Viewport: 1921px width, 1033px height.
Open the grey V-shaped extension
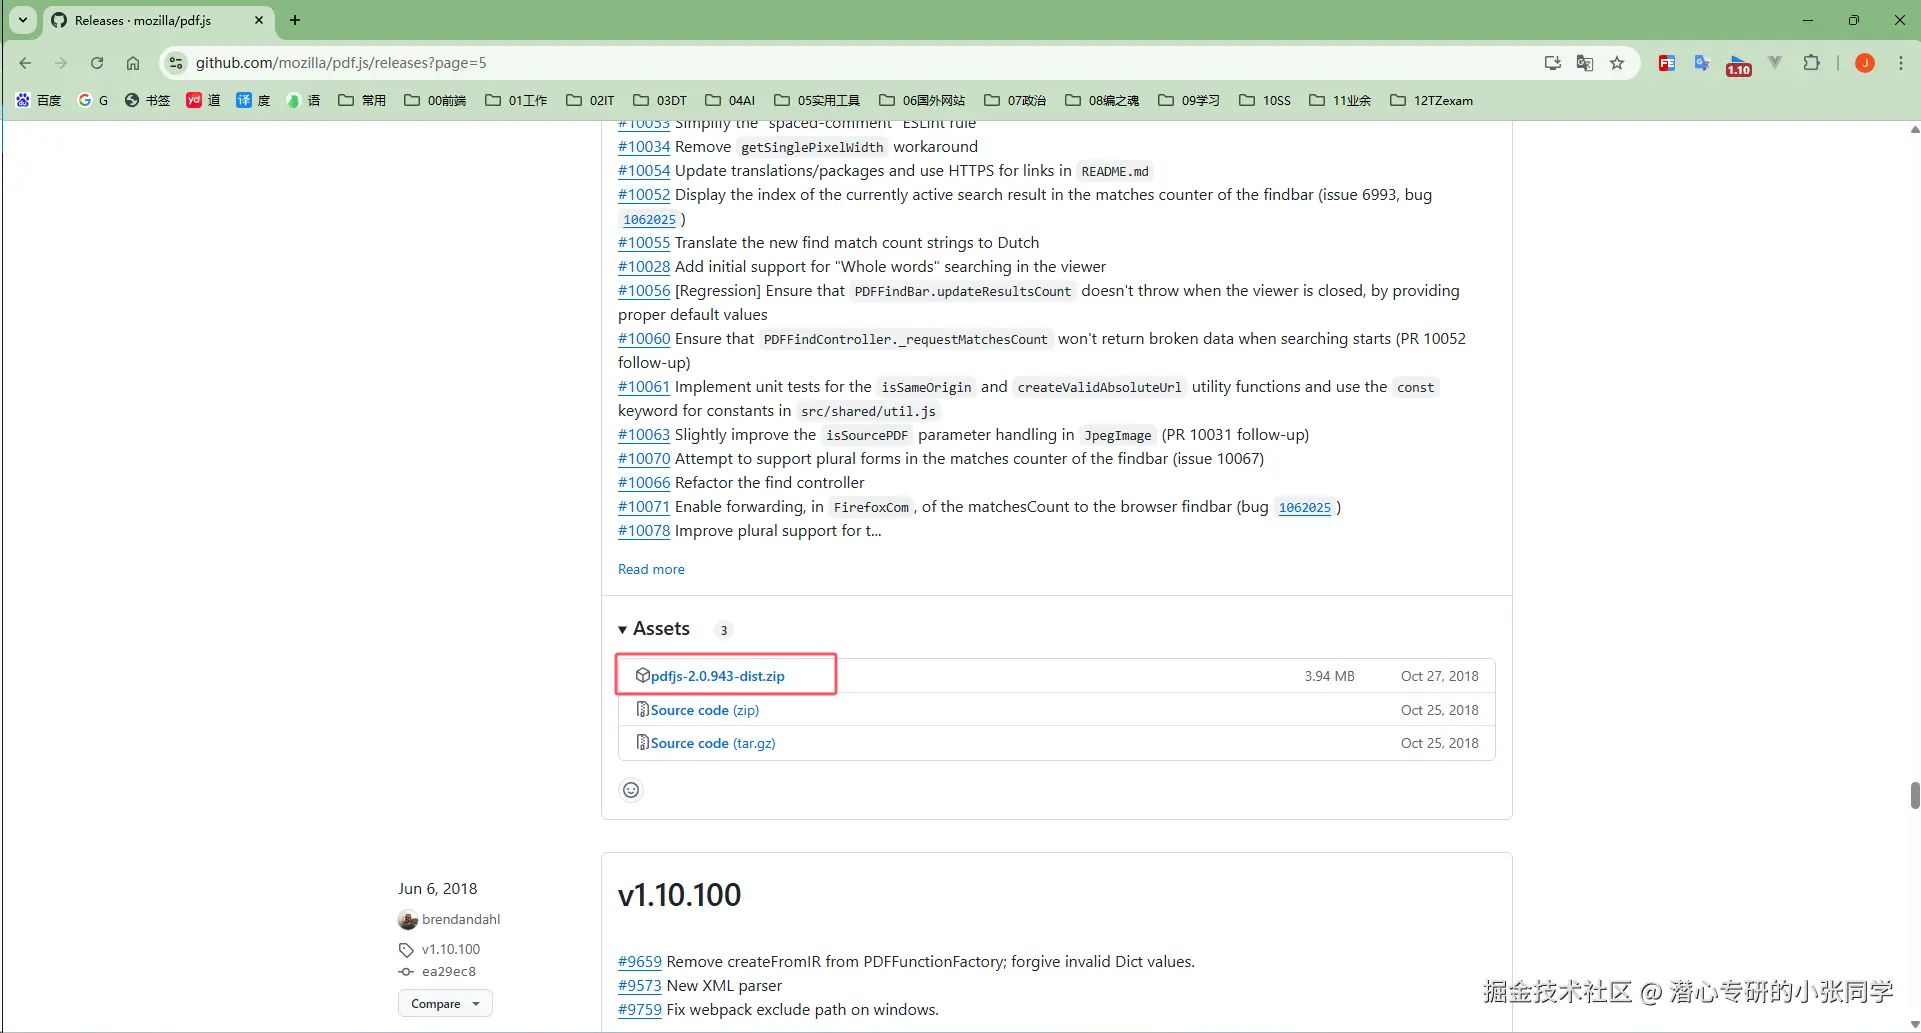click(1775, 63)
